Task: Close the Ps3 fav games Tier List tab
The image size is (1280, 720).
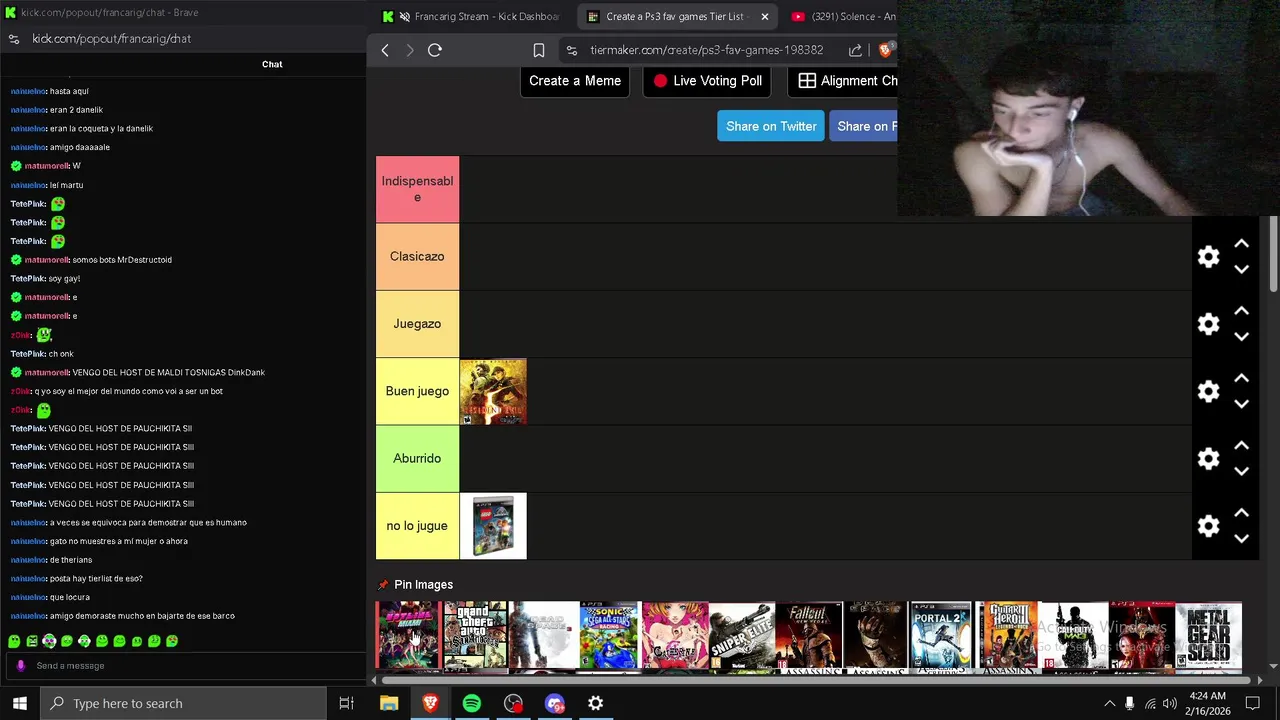Action: point(765,17)
